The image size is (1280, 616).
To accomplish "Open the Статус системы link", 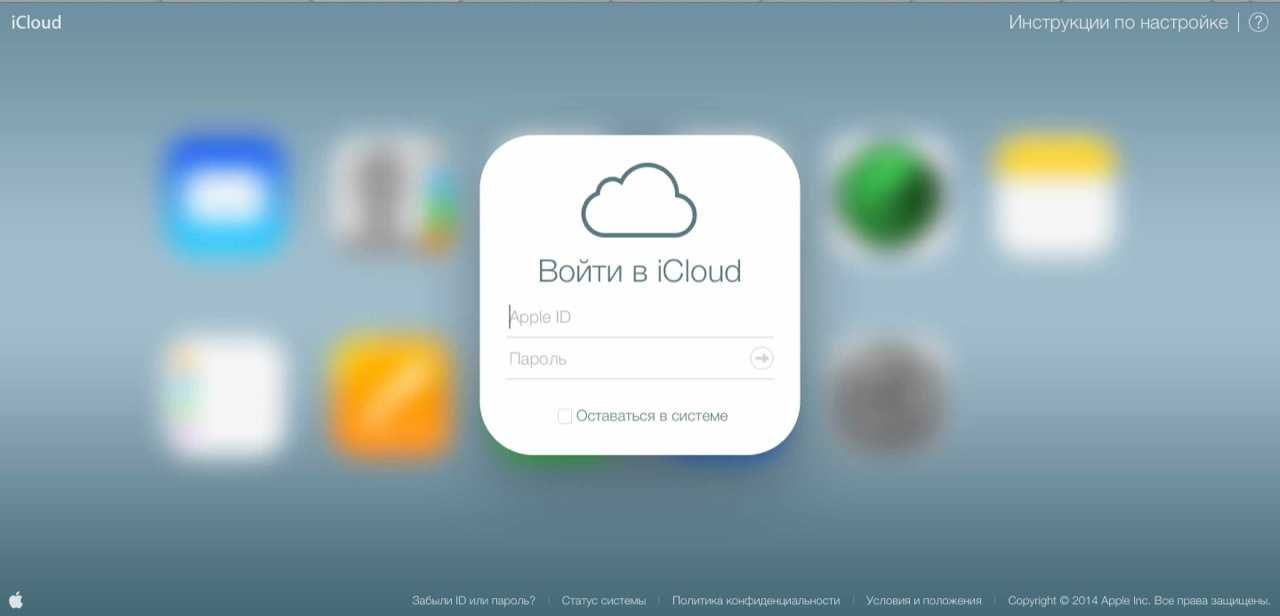I will (603, 601).
